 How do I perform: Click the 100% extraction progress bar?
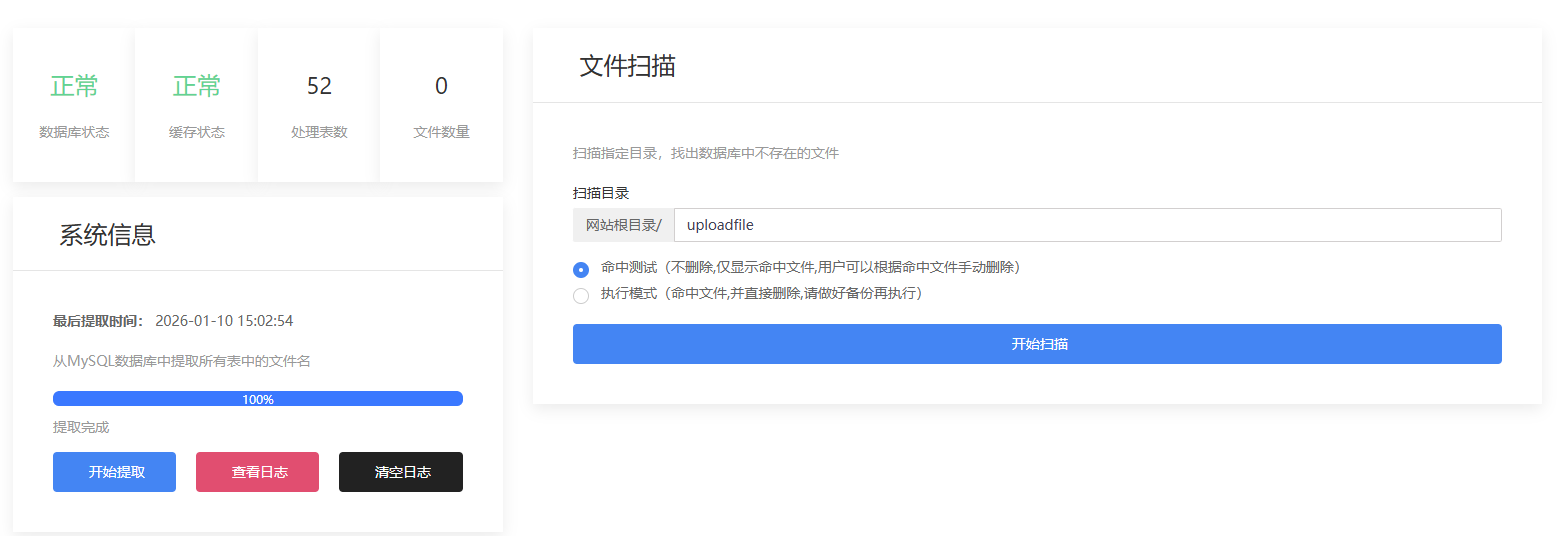tap(257, 399)
